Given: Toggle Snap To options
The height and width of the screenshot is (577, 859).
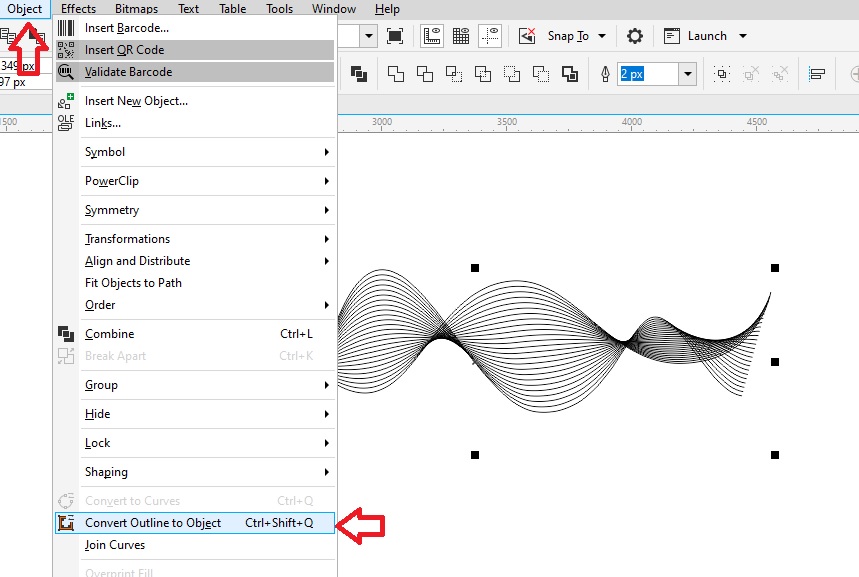Looking at the screenshot, I should click(553, 36).
